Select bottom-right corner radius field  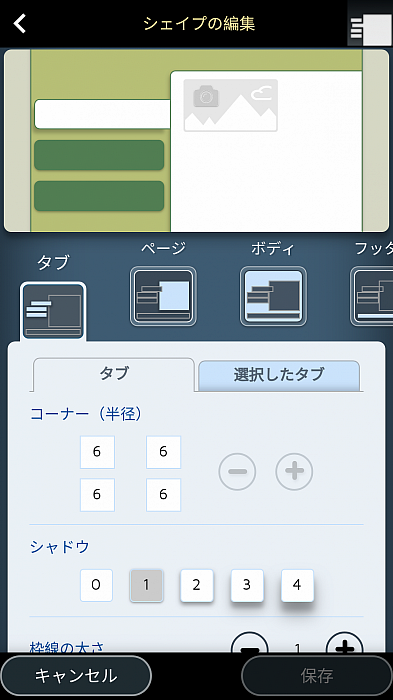[163, 495]
